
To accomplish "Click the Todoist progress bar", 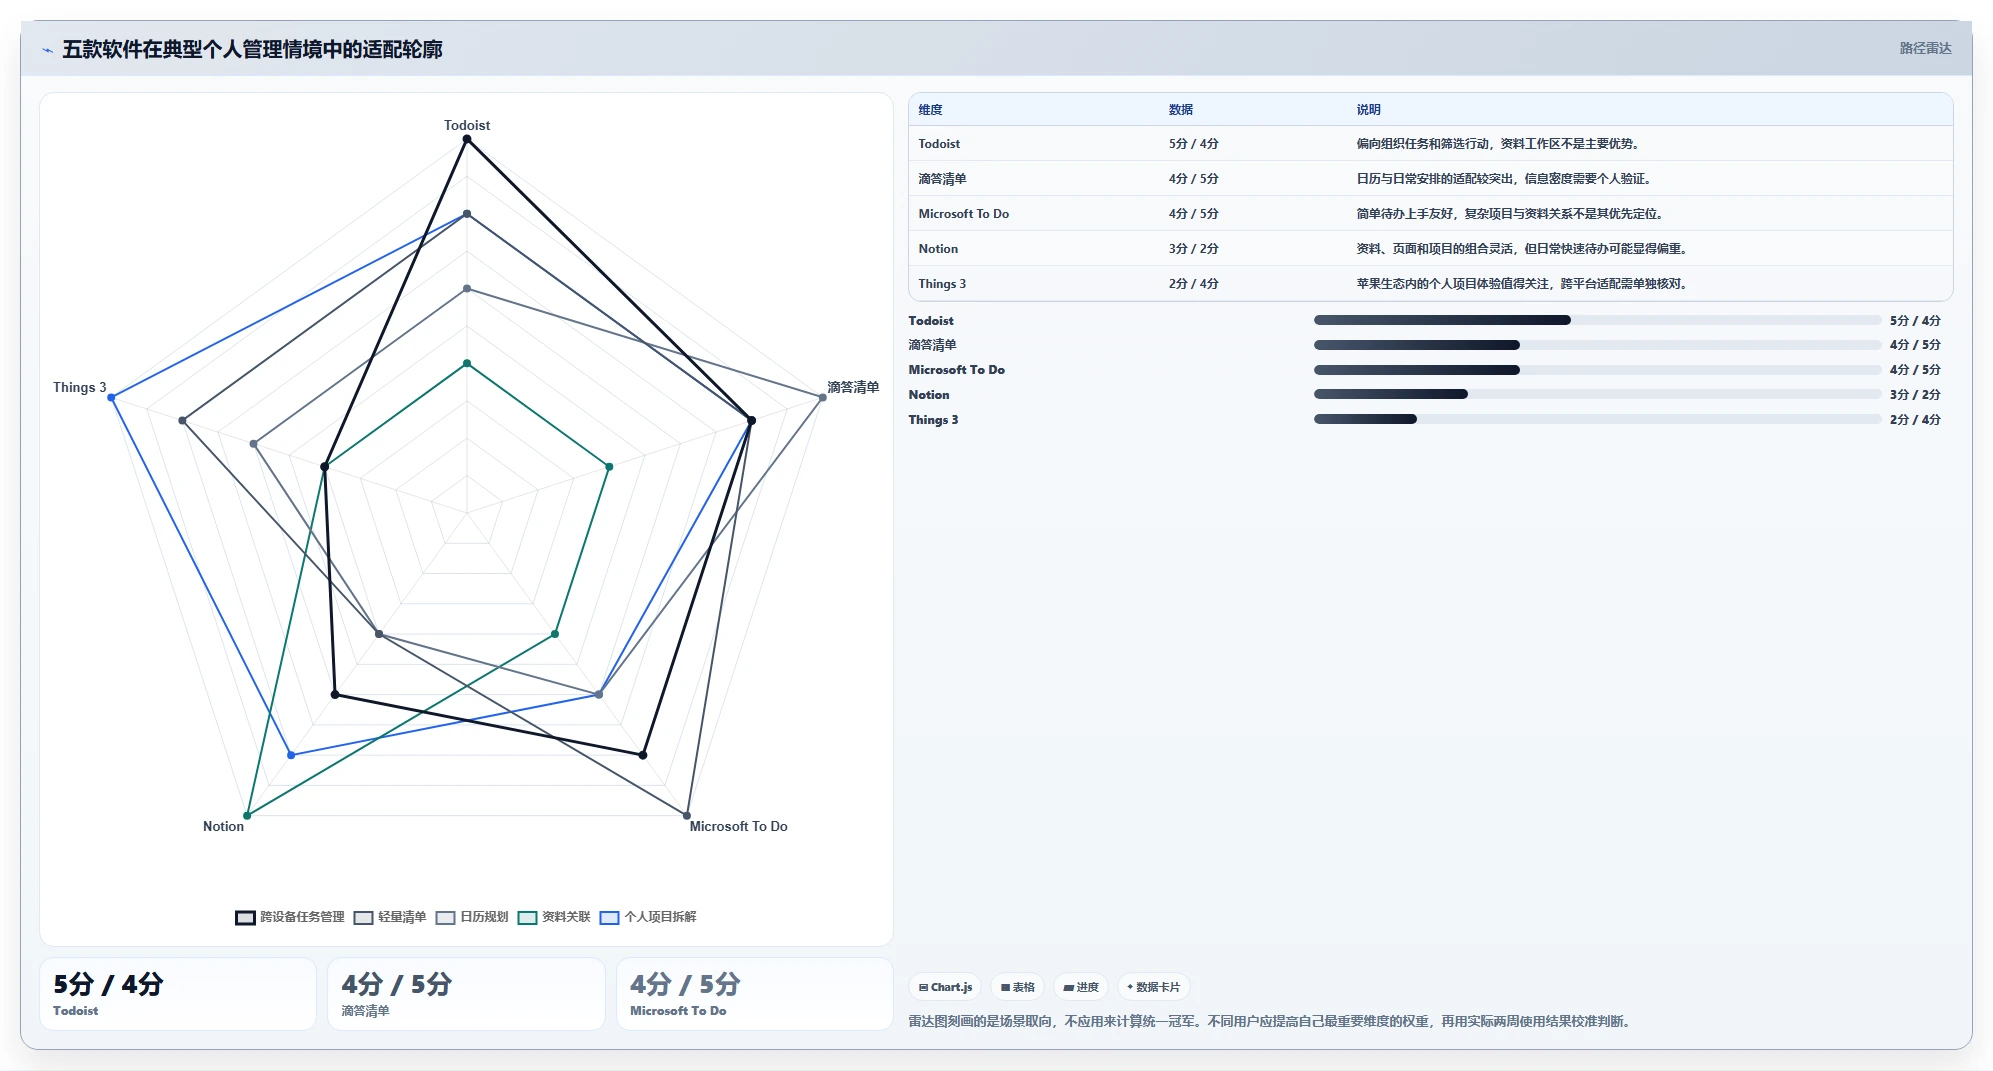I will pos(1597,320).
